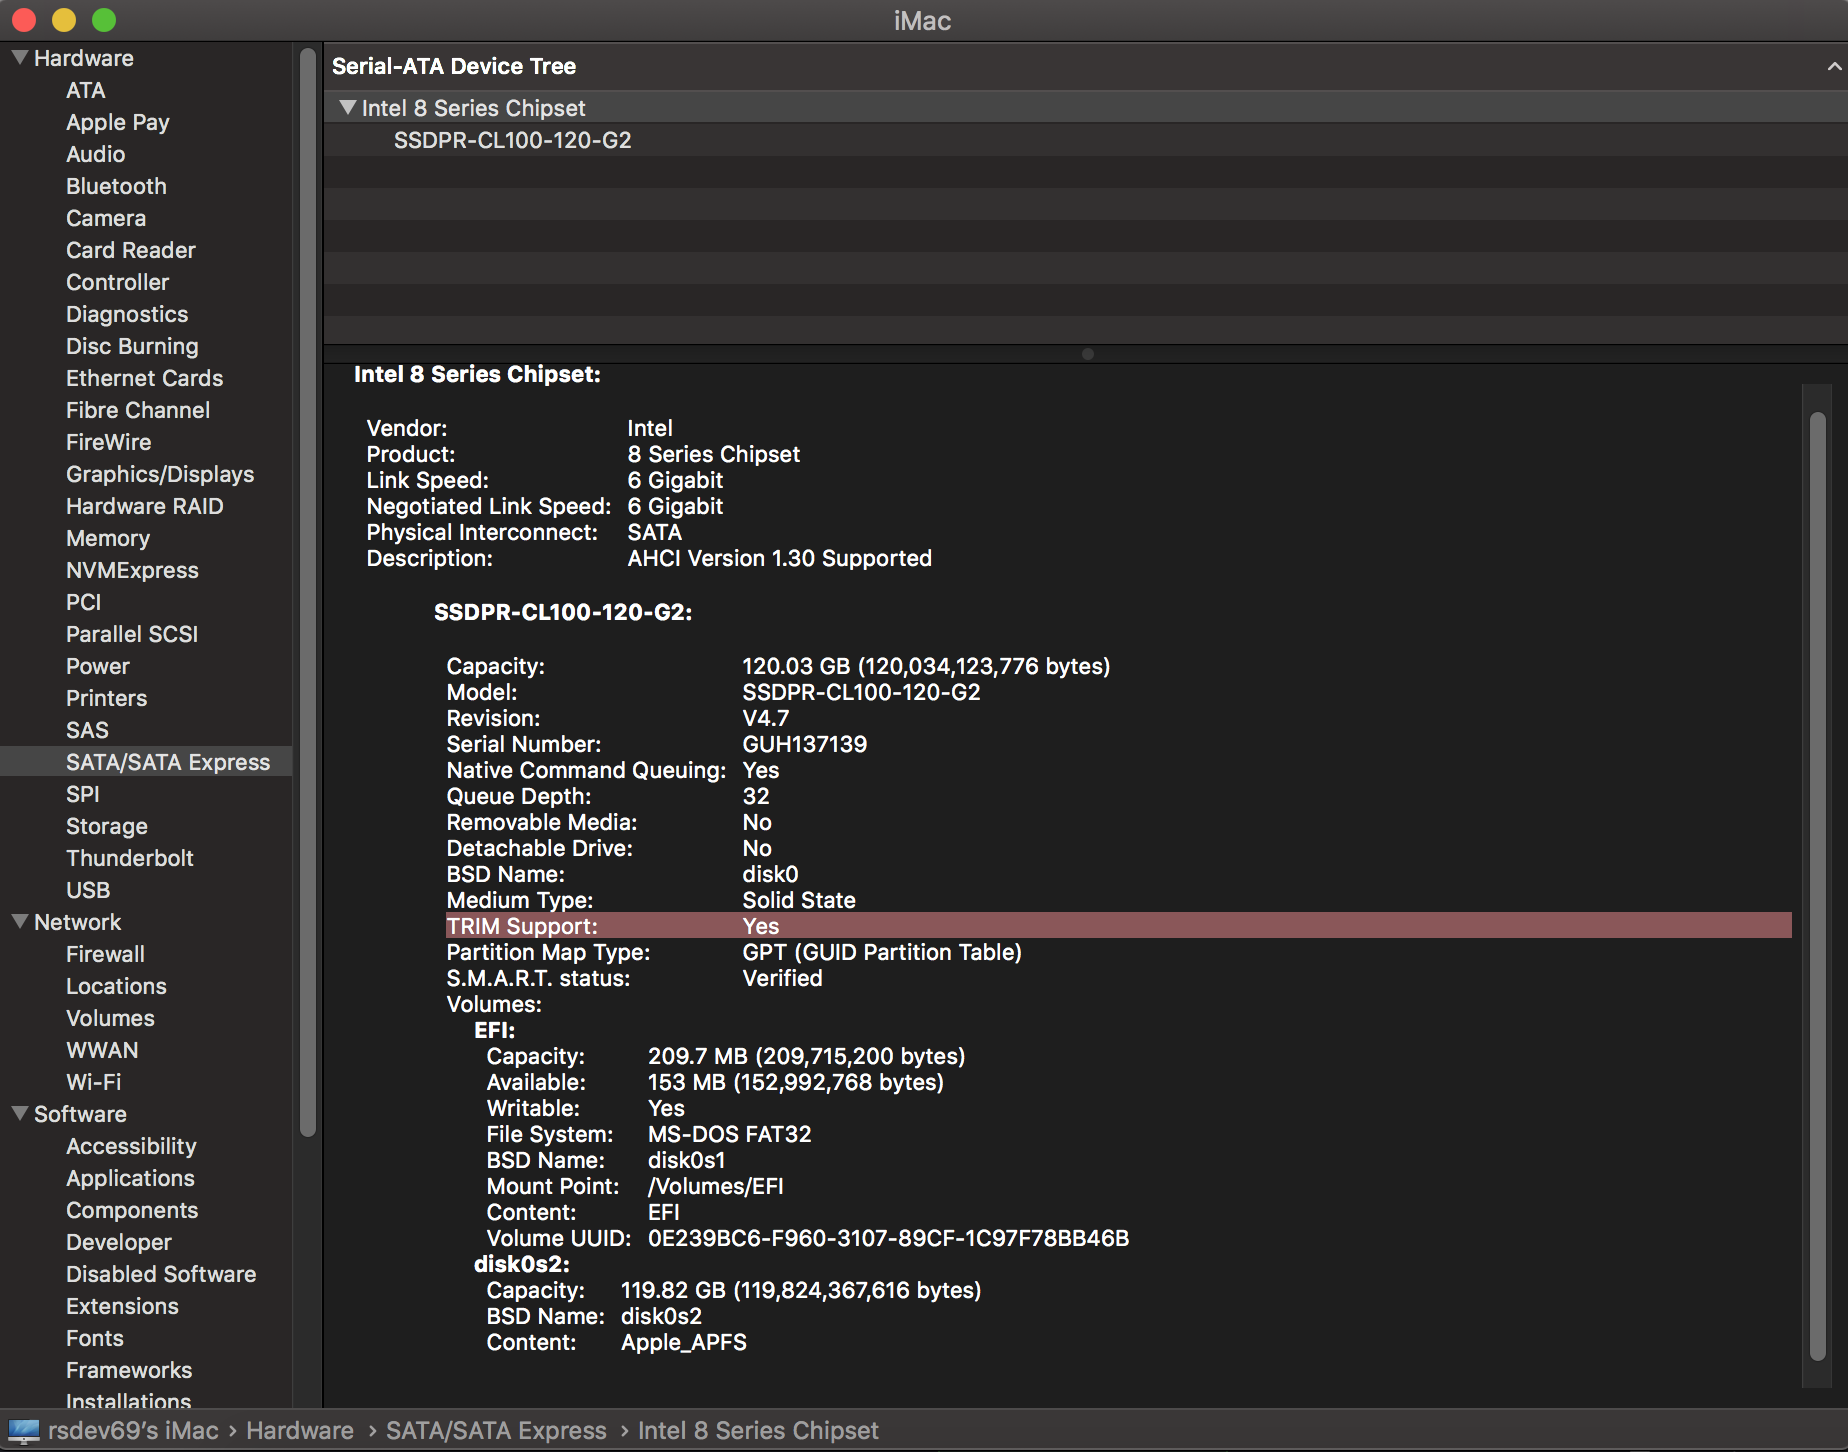
Task: Click the Mount Point /Volumes/EFI value
Action: [715, 1186]
